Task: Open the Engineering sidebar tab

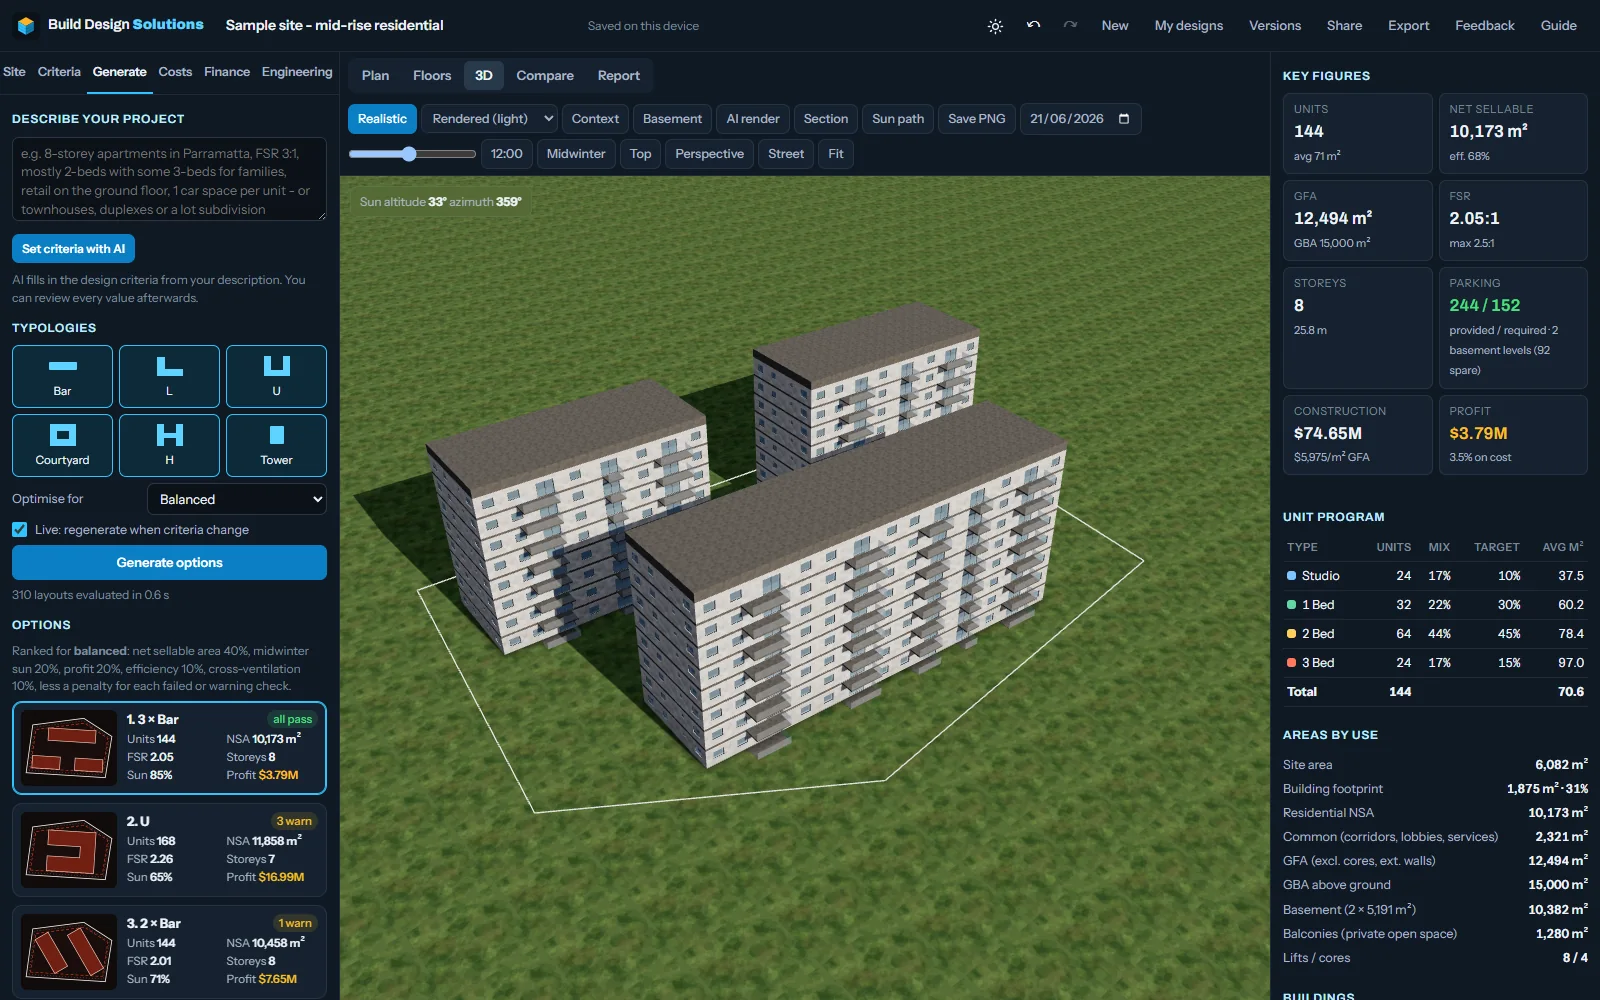Action: coord(297,72)
